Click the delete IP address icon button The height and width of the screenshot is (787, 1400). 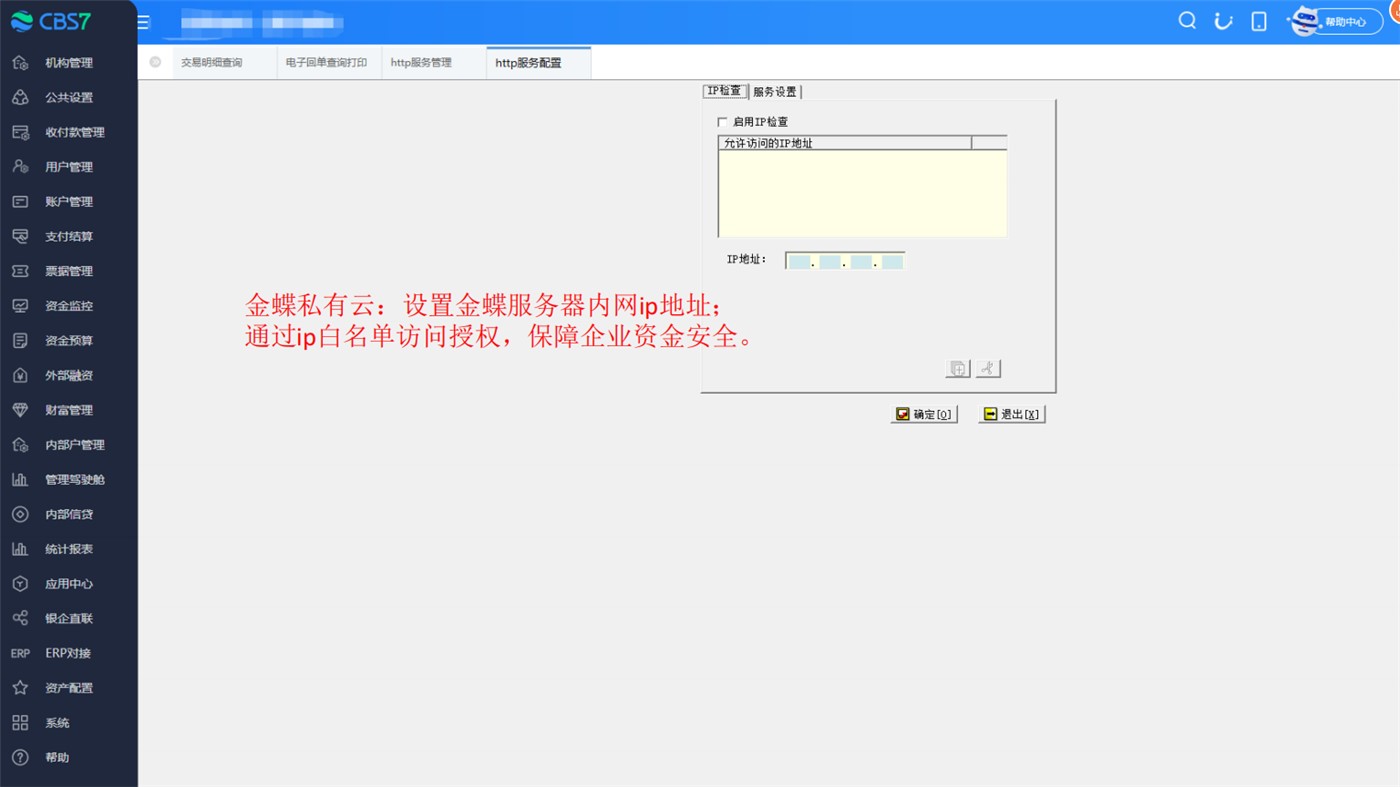988,368
